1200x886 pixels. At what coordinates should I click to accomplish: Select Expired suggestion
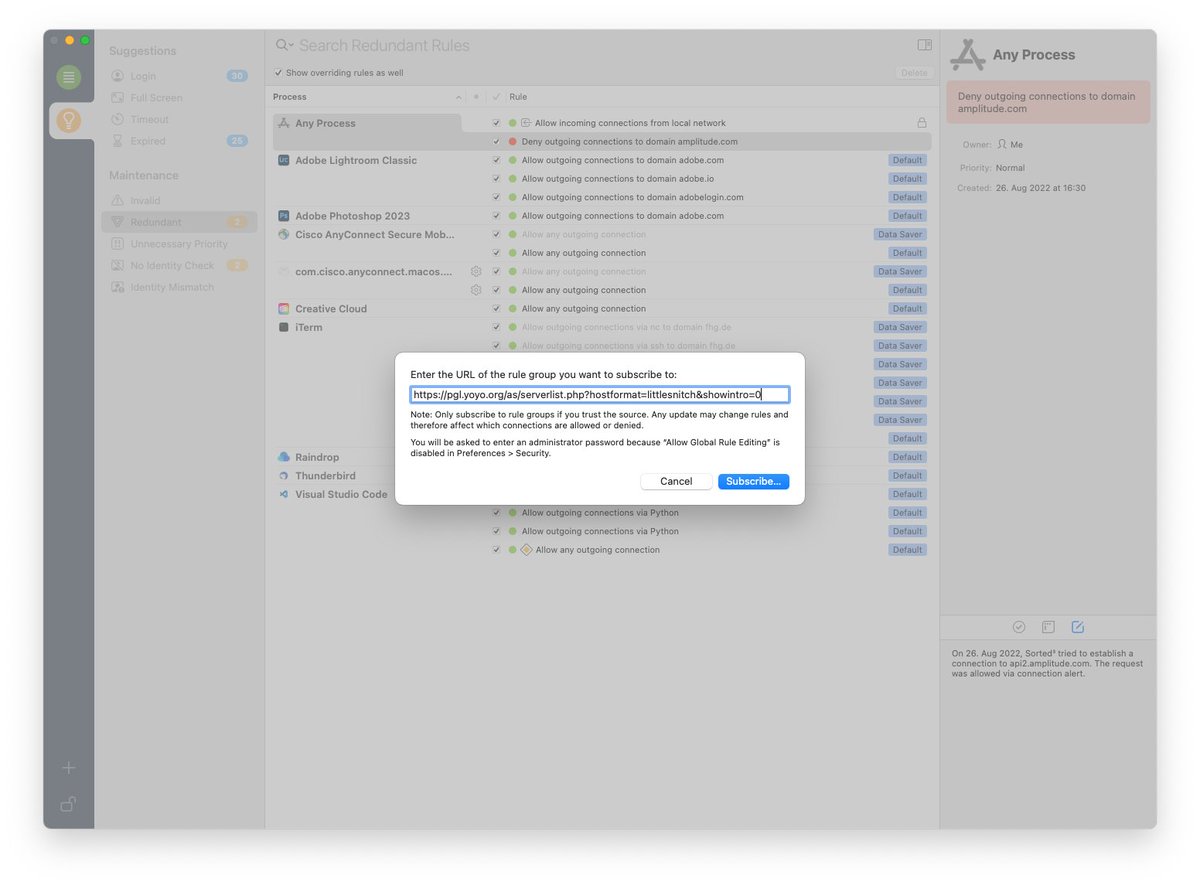tap(179, 141)
